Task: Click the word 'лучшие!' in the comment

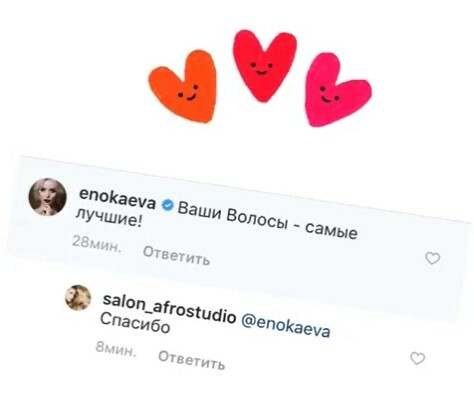Action: point(109,217)
